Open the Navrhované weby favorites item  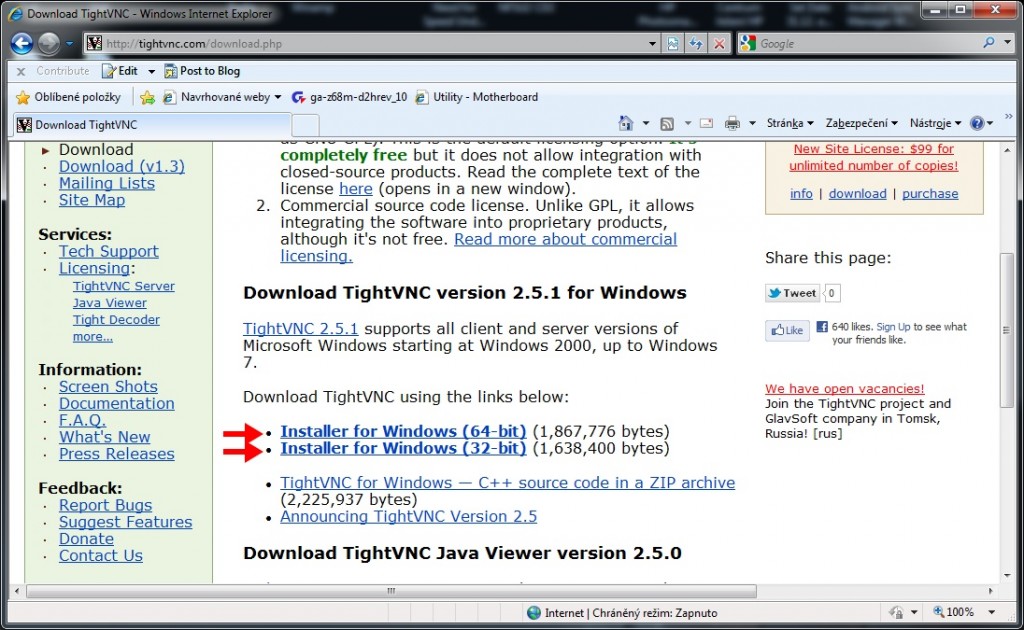[222, 97]
